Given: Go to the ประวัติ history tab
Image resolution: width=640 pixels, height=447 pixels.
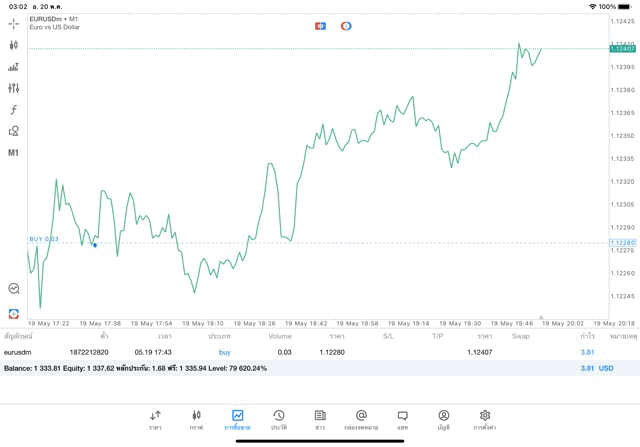Looking at the screenshot, I should pyautogui.click(x=278, y=419).
